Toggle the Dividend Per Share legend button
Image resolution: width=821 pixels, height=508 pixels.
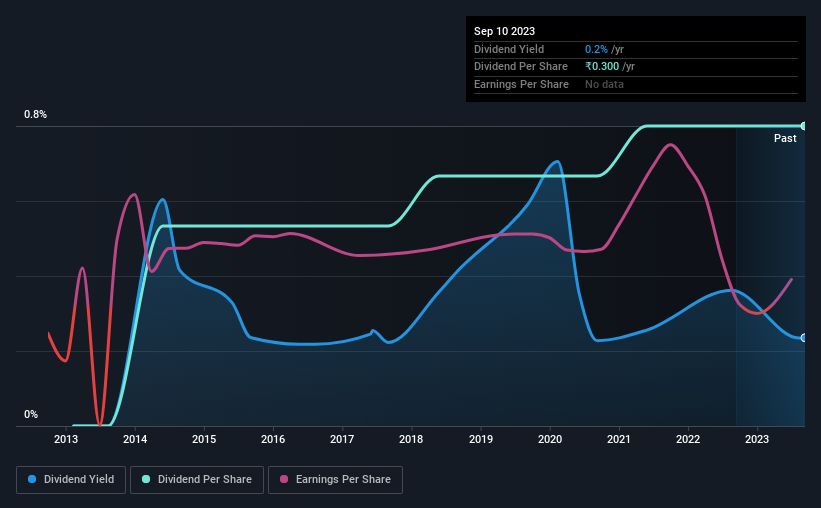coord(197,480)
